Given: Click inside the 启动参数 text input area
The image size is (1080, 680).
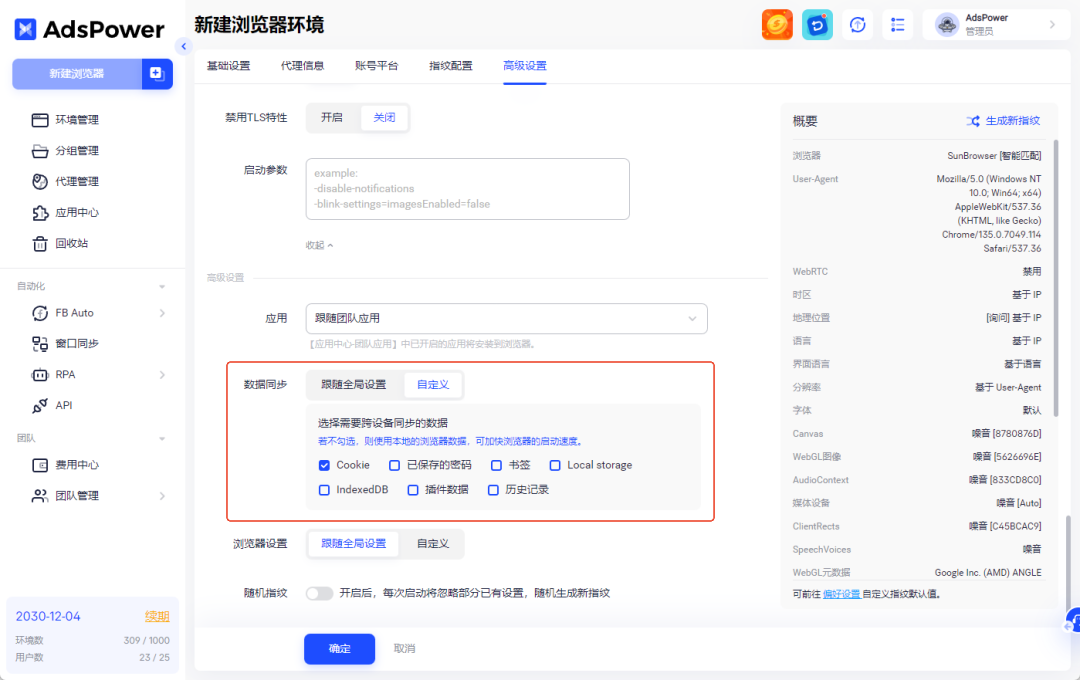Looking at the screenshot, I should 467,188.
